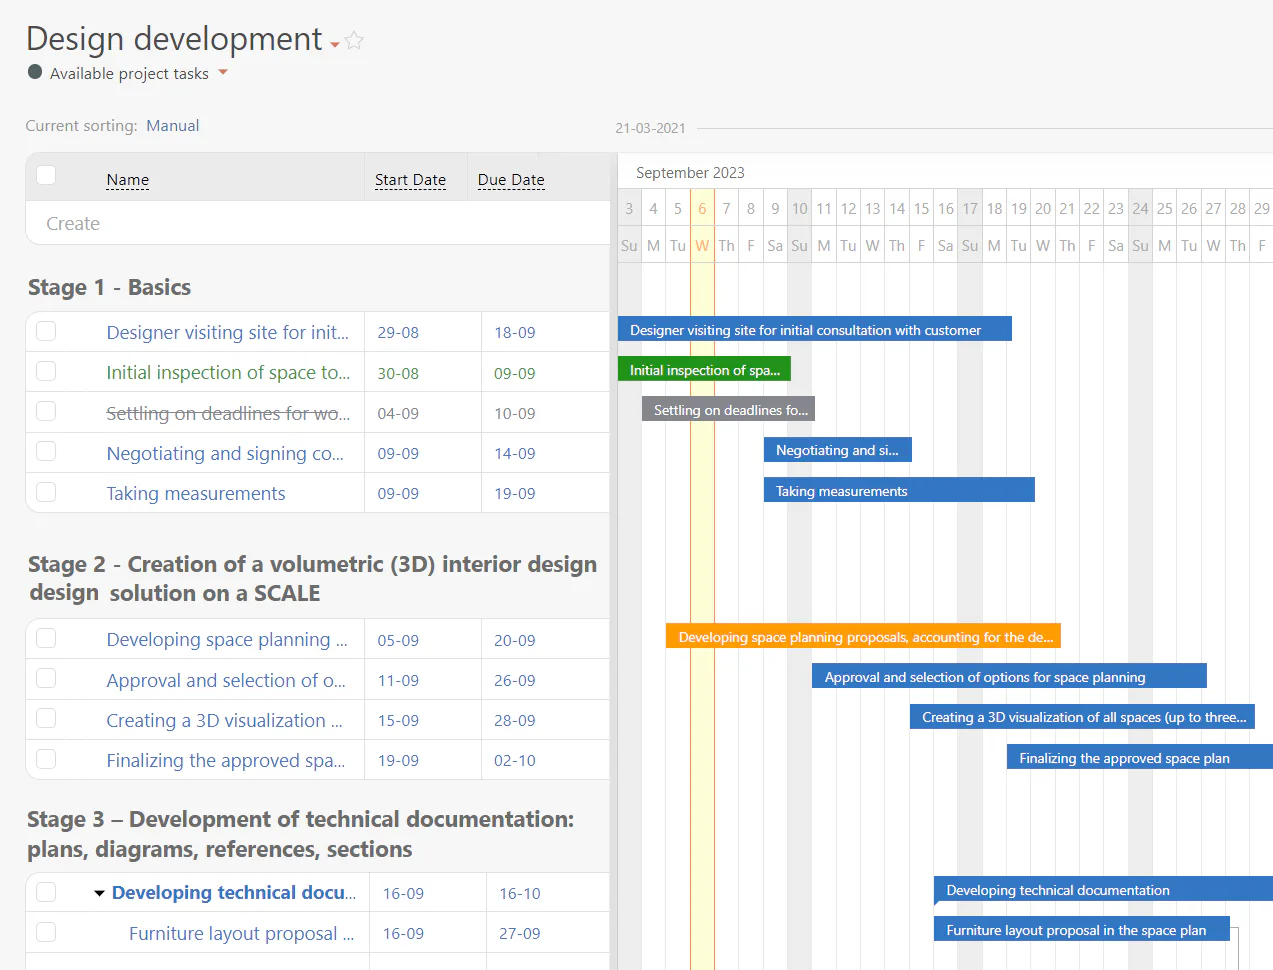Open the Design development title dropdown arrow
The height and width of the screenshot is (970, 1273).
point(334,45)
